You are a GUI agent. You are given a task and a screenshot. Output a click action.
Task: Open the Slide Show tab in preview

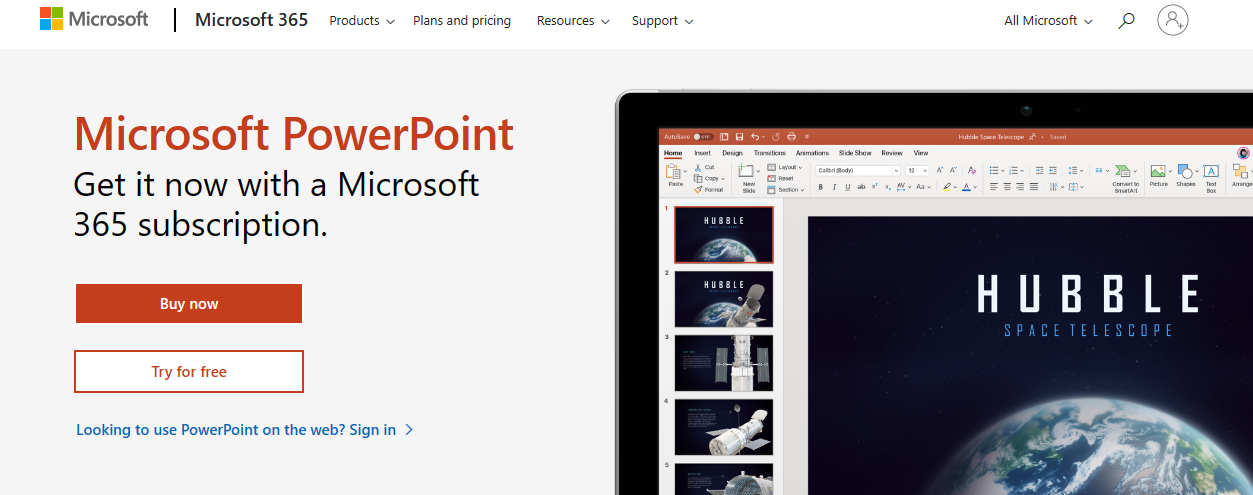[x=855, y=153]
